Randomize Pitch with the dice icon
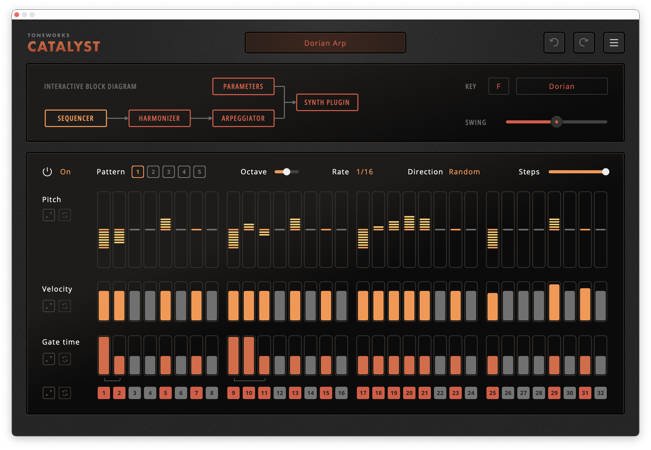The width and height of the screenshot is (651, 450). [48, 215]
